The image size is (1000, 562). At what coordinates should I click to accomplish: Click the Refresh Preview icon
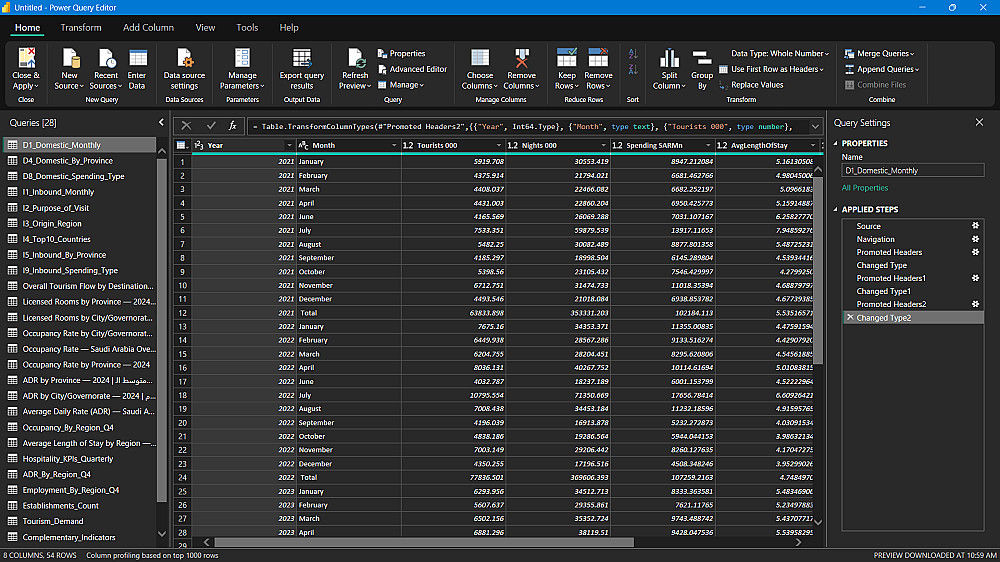355,59
